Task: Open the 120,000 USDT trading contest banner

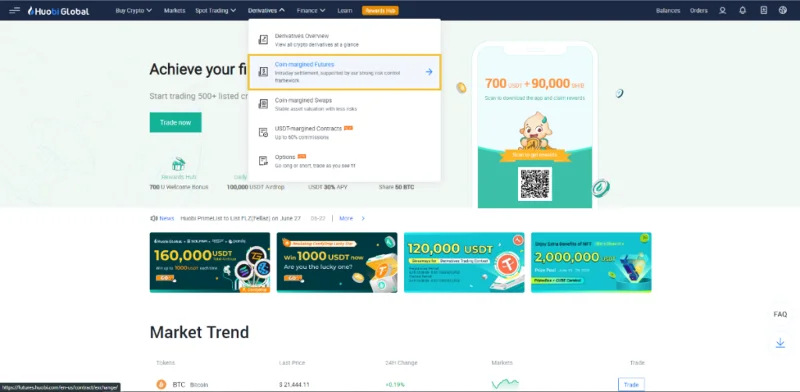Action: click(464, 262)
